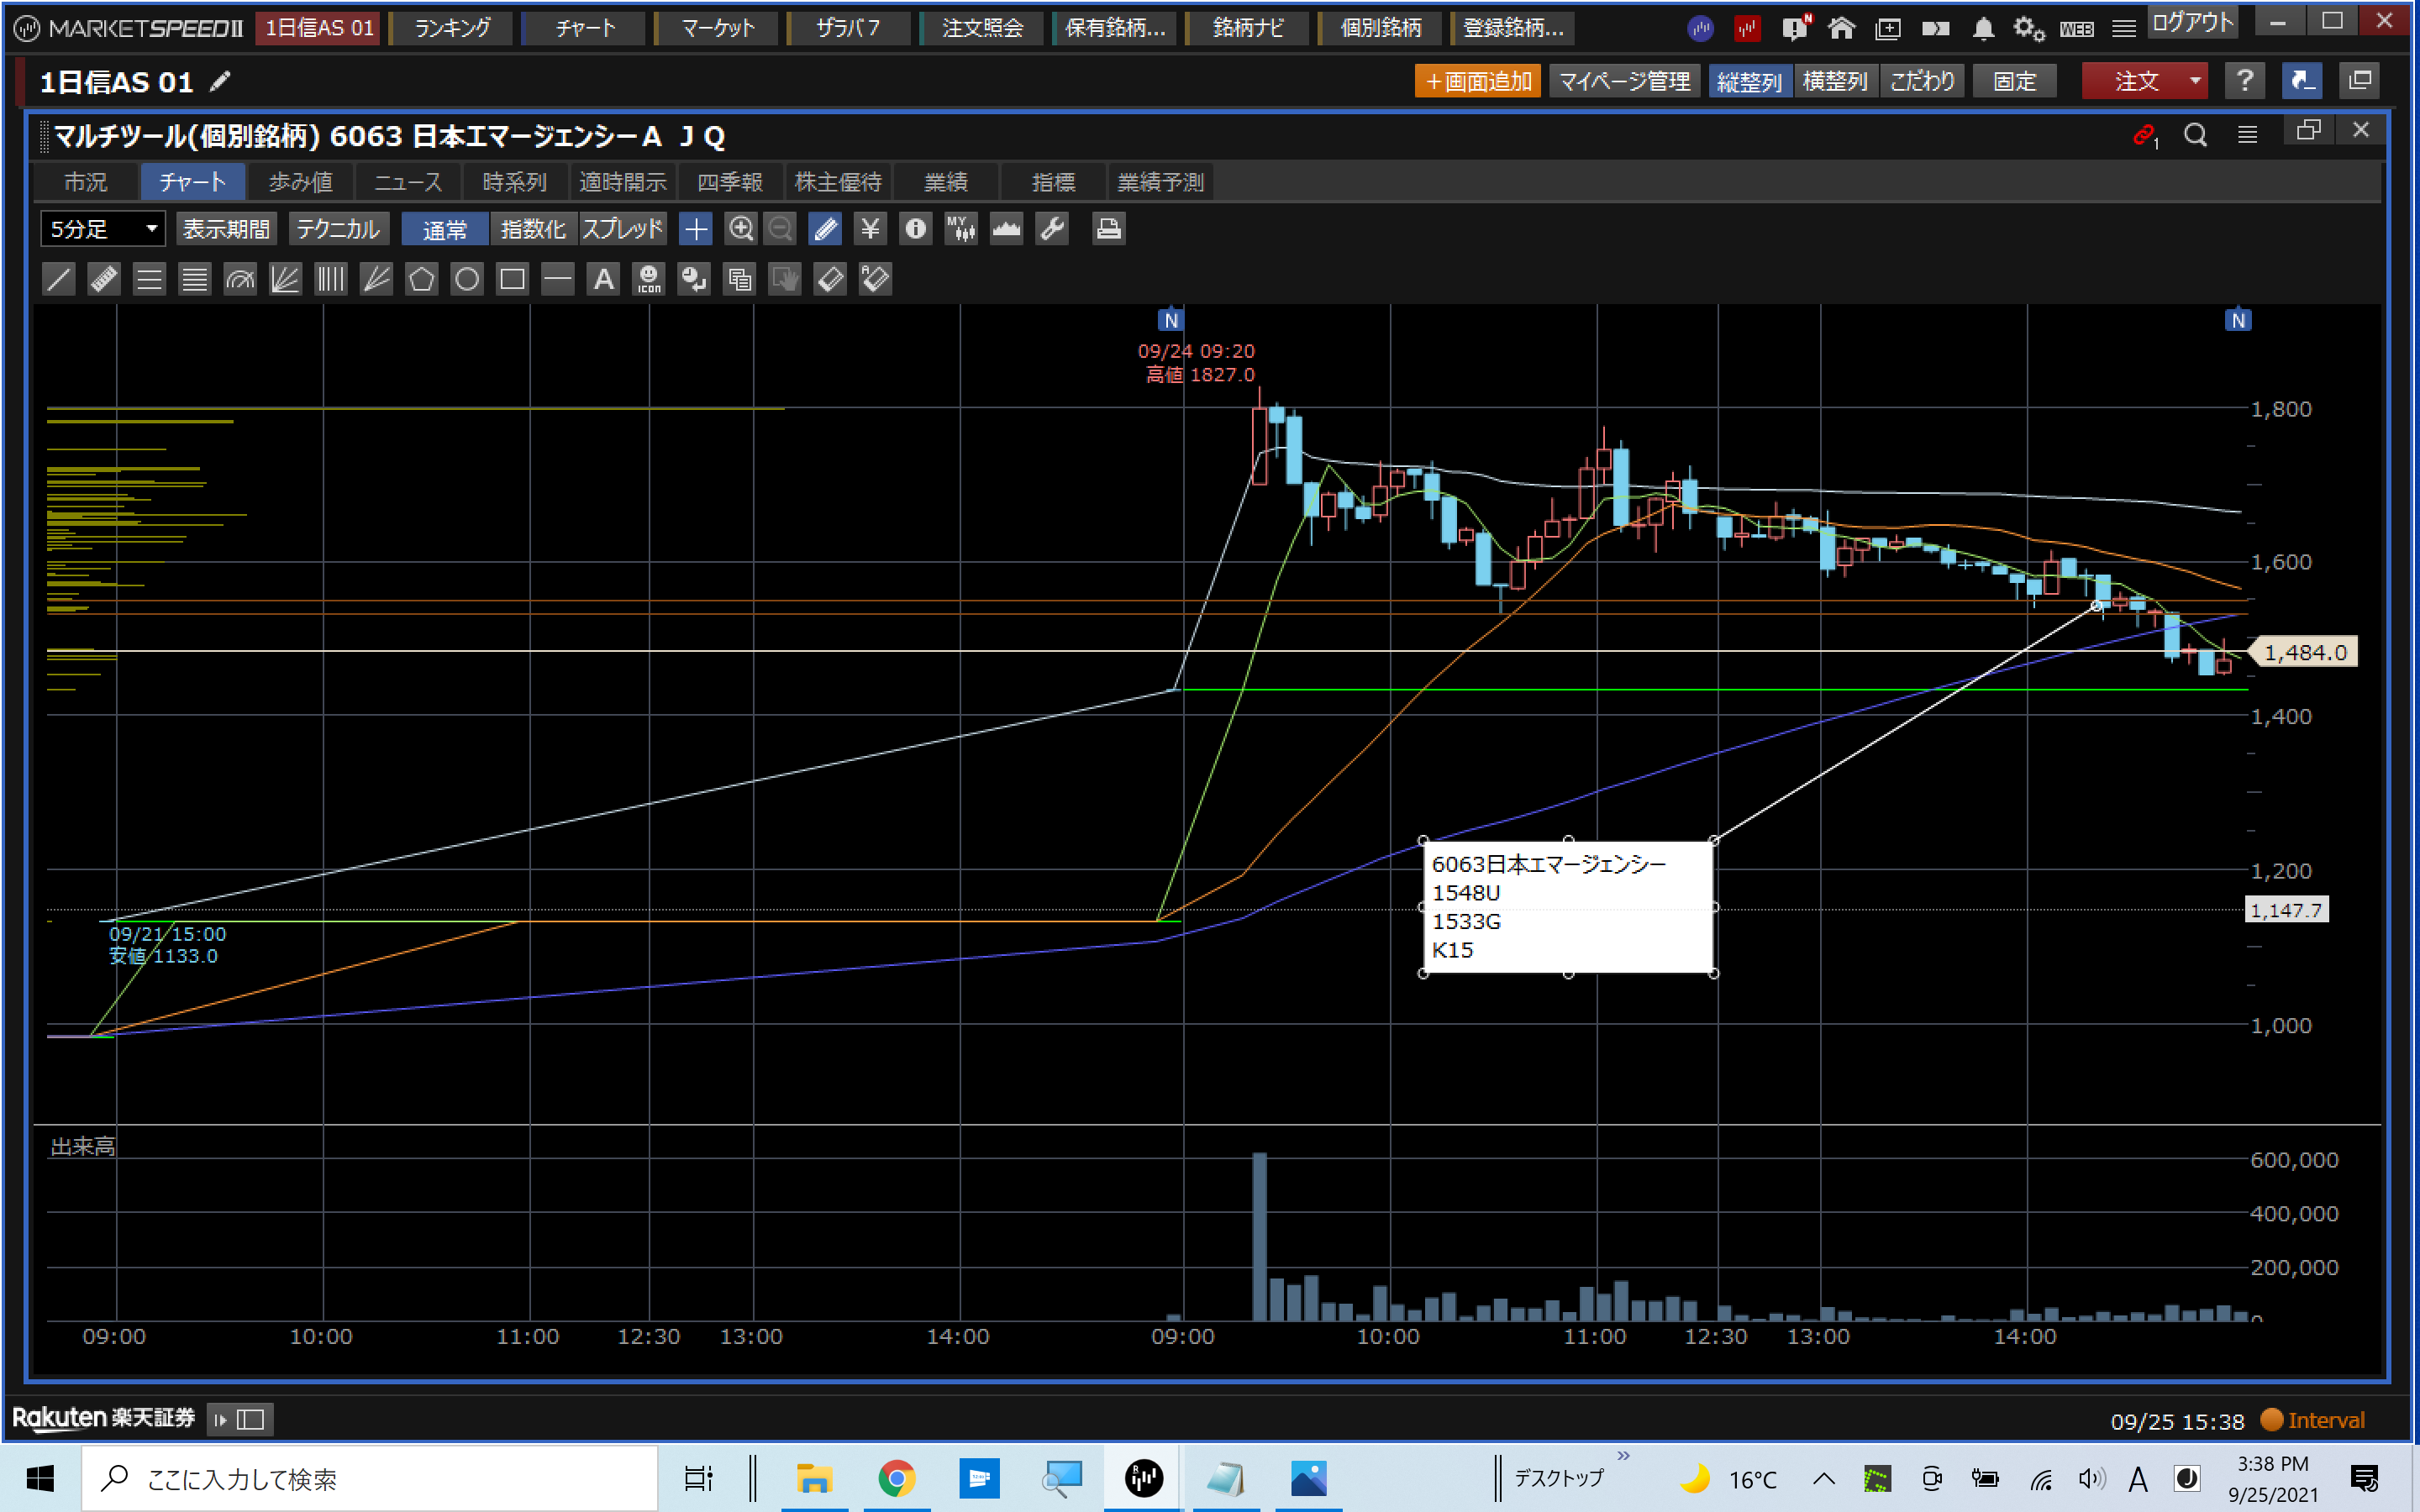The height and width of the screenshot is (1512, 2420).
Task: Expand the 注文 order dropdown arrow
Action: point(2194,81)
